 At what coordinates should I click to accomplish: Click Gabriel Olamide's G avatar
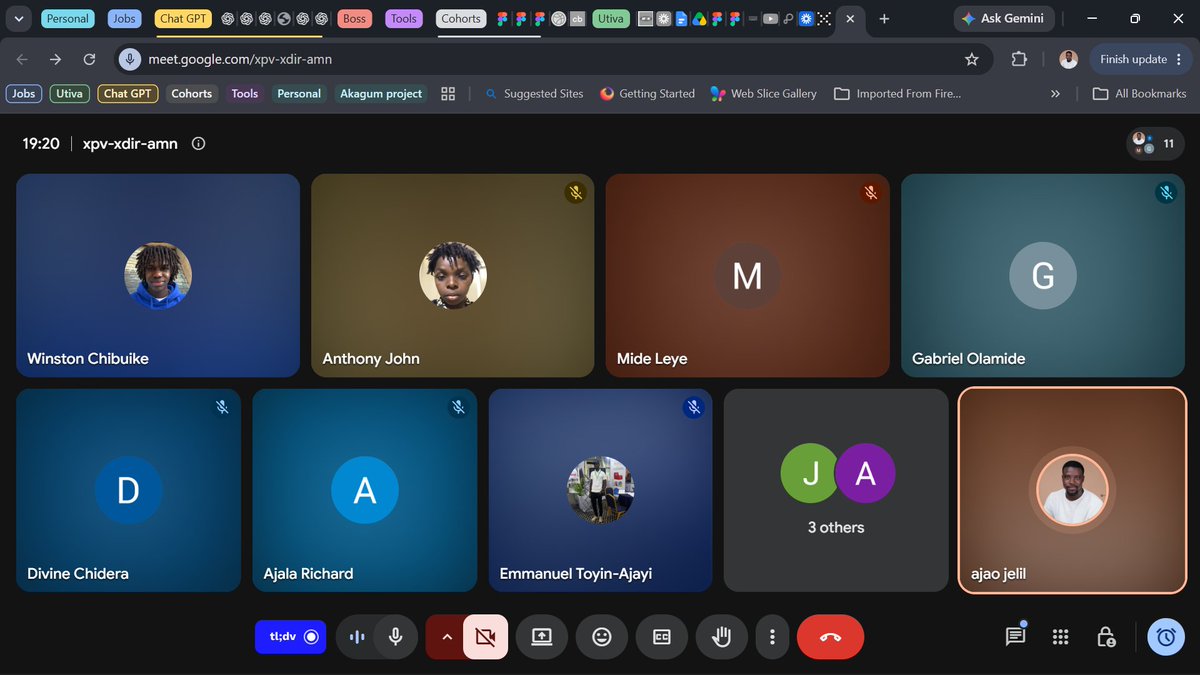(1043, 276)
